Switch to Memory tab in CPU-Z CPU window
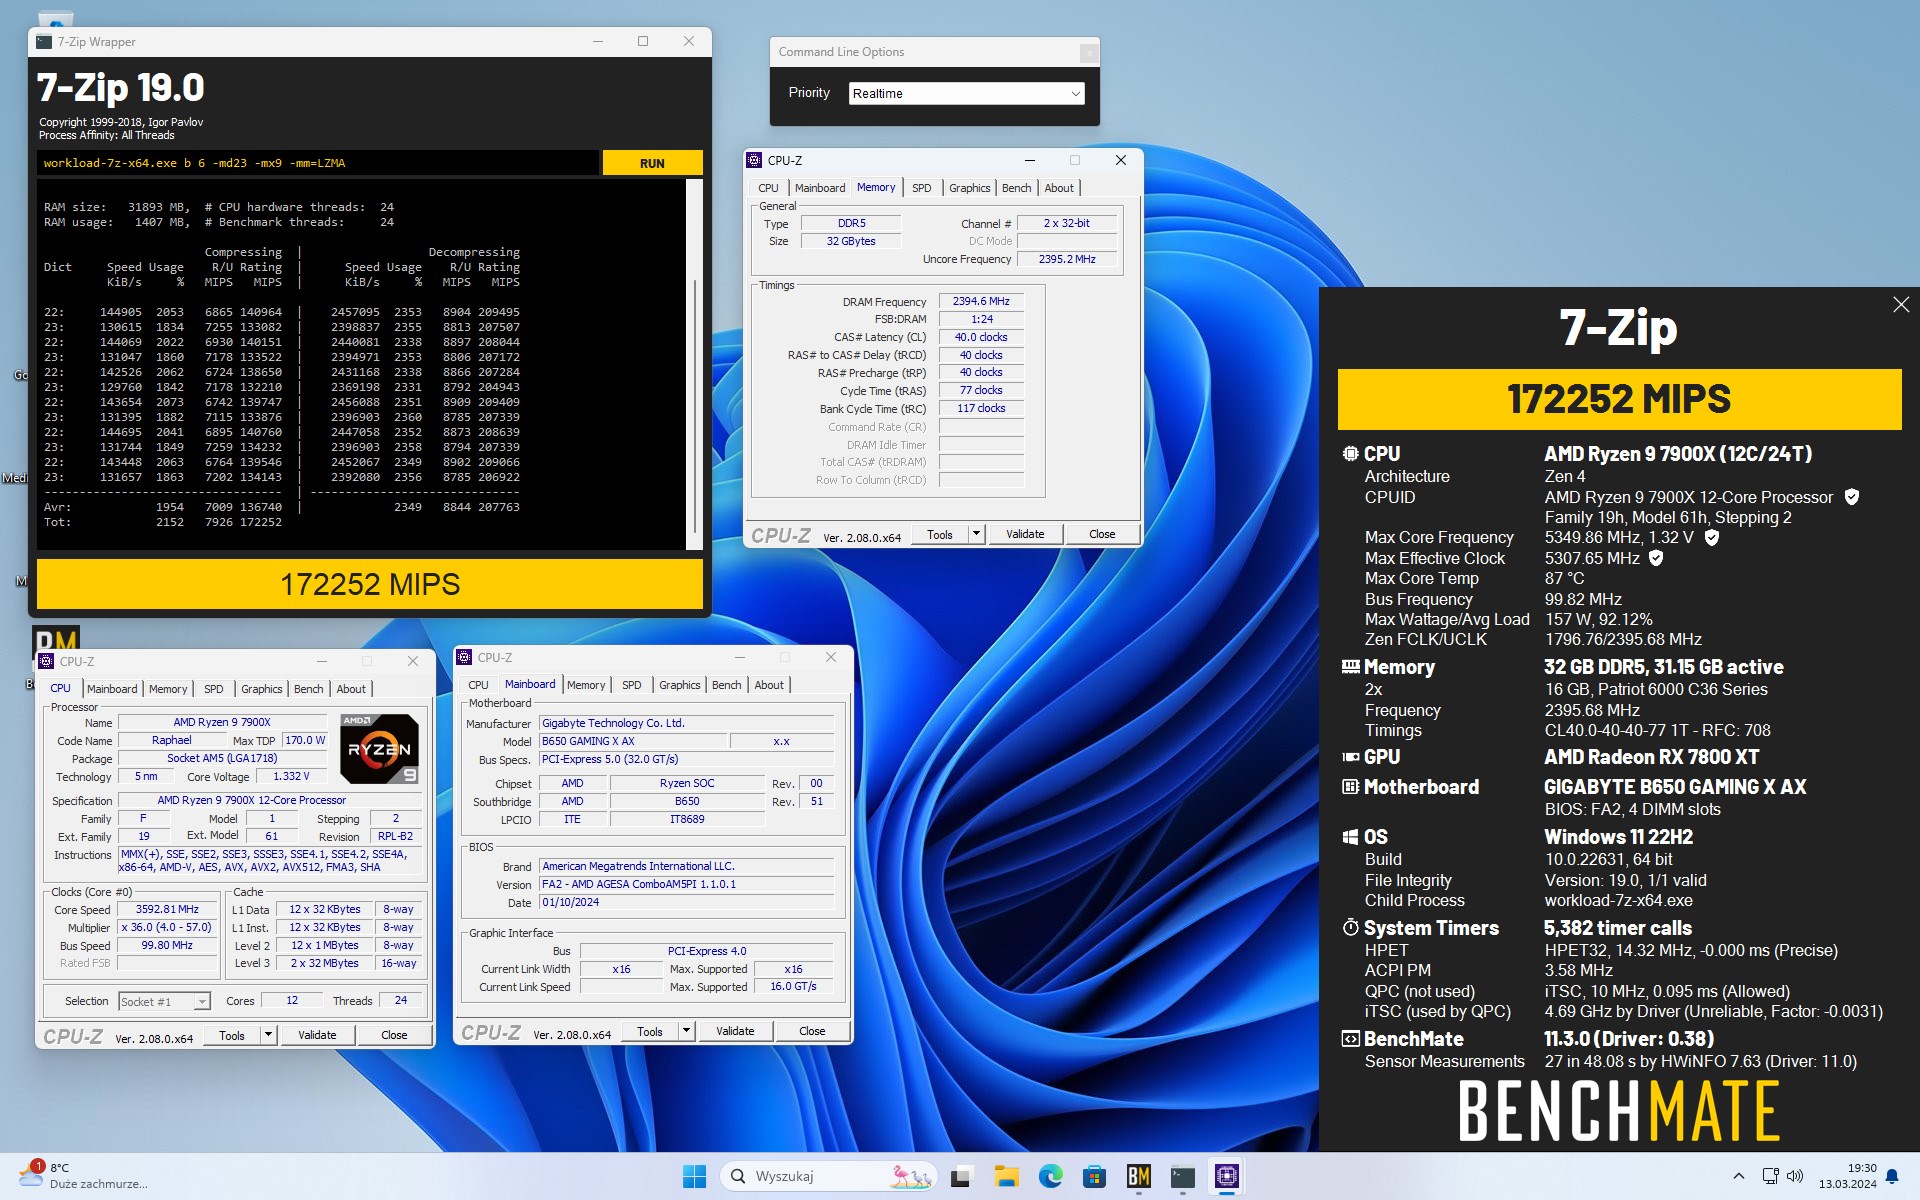This screenshot has width=1920, height=1200. point(168,689)
